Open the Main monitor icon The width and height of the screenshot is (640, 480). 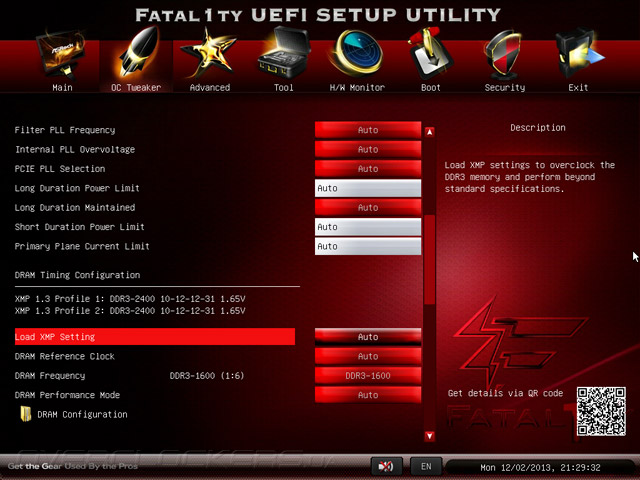[61, 54]
